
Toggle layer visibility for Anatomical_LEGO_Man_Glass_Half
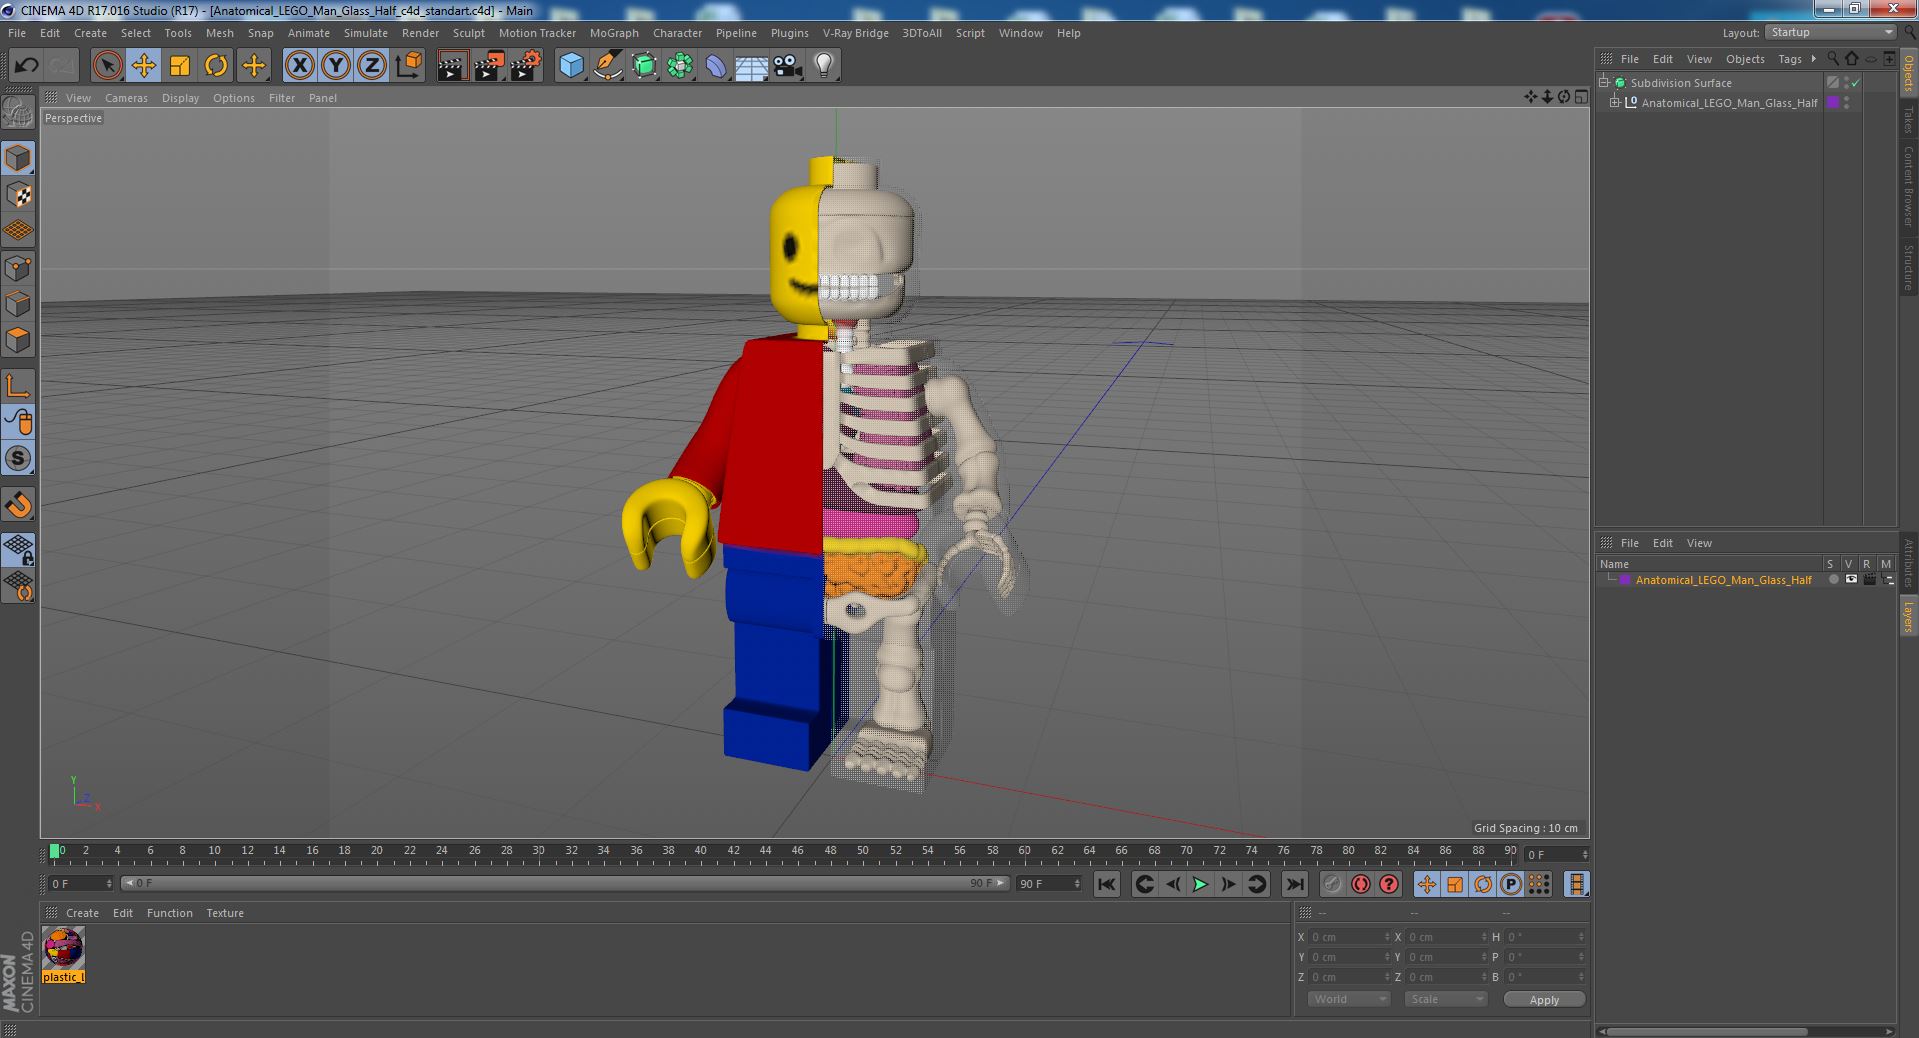click(x=1851, y=580)
